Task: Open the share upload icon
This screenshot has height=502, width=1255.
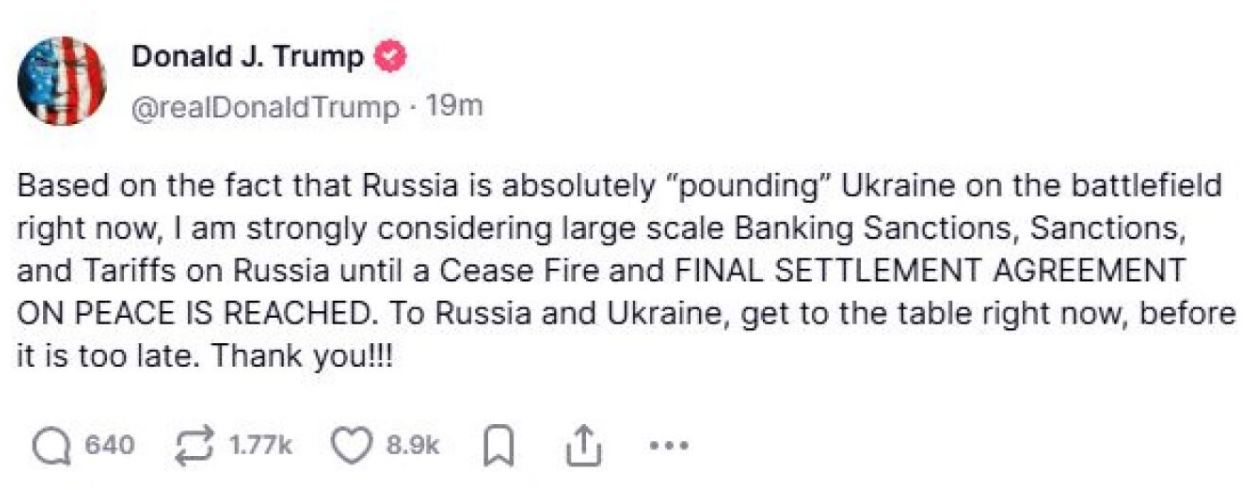Action: pos(582,446)
